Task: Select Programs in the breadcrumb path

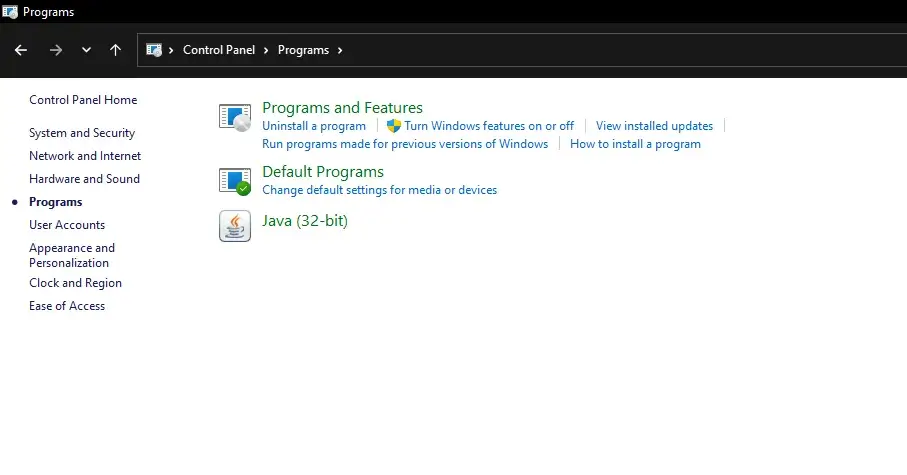Action: 303,50
